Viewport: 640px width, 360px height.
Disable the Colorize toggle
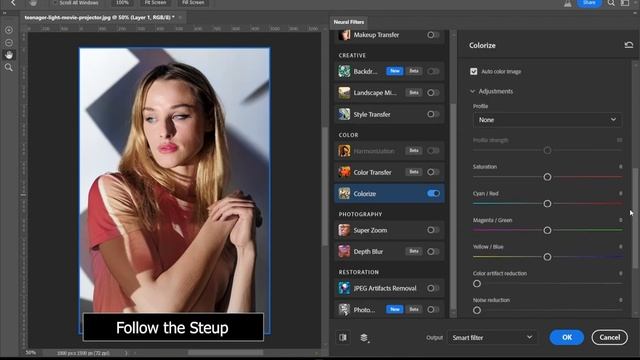pyautogui.click(x=433, y=193)
